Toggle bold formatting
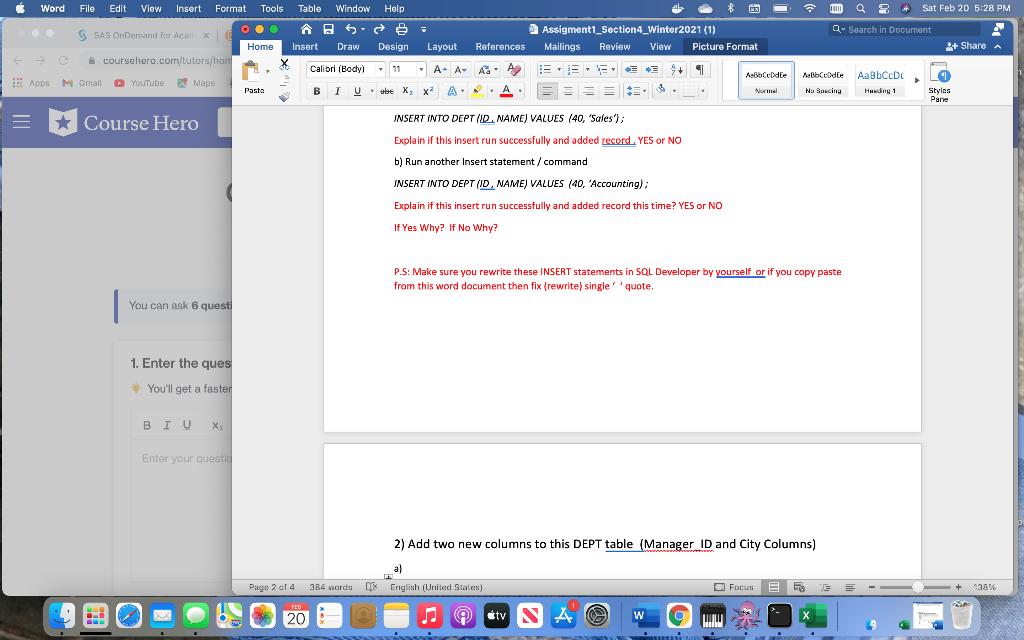This screenshot has height=640, width=1024. 317,91
